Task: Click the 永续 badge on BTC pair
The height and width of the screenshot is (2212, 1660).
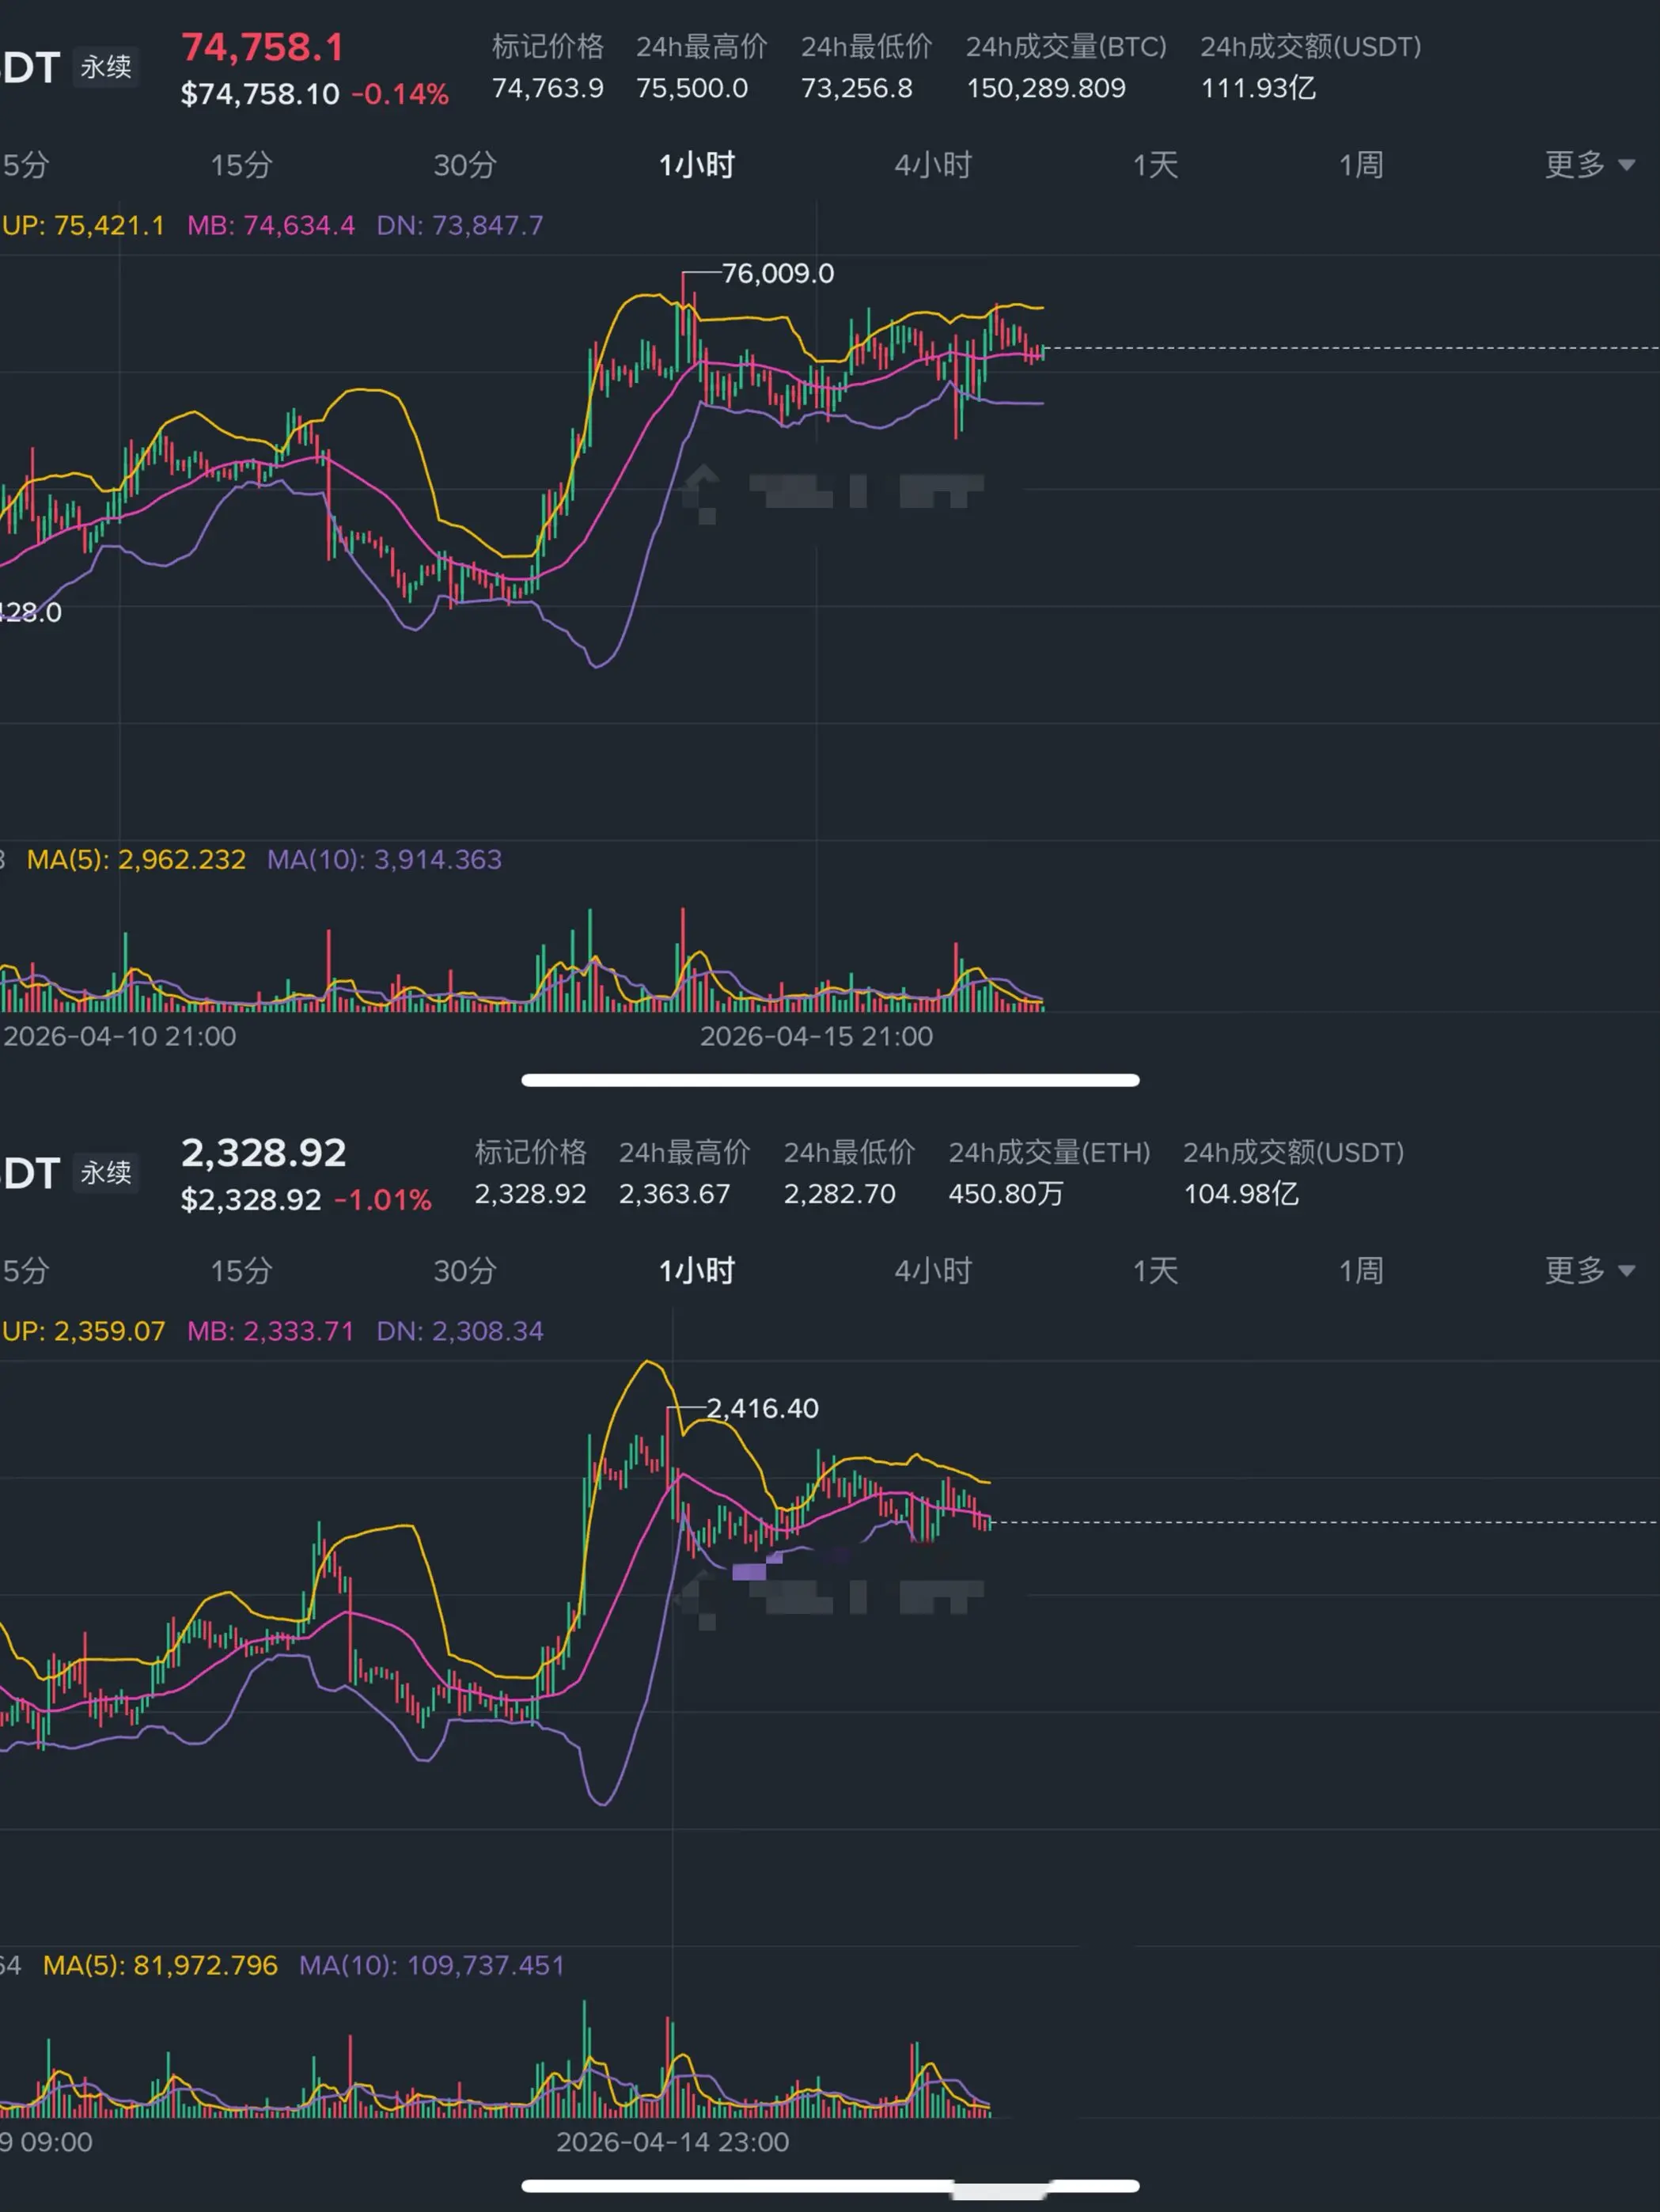Action: pos(105,67)
